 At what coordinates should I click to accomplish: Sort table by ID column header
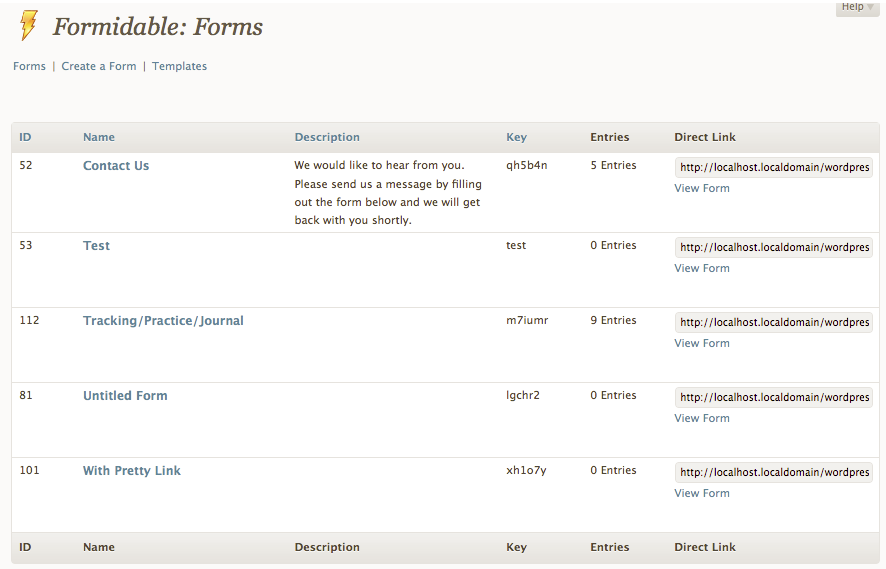(25, 137)
